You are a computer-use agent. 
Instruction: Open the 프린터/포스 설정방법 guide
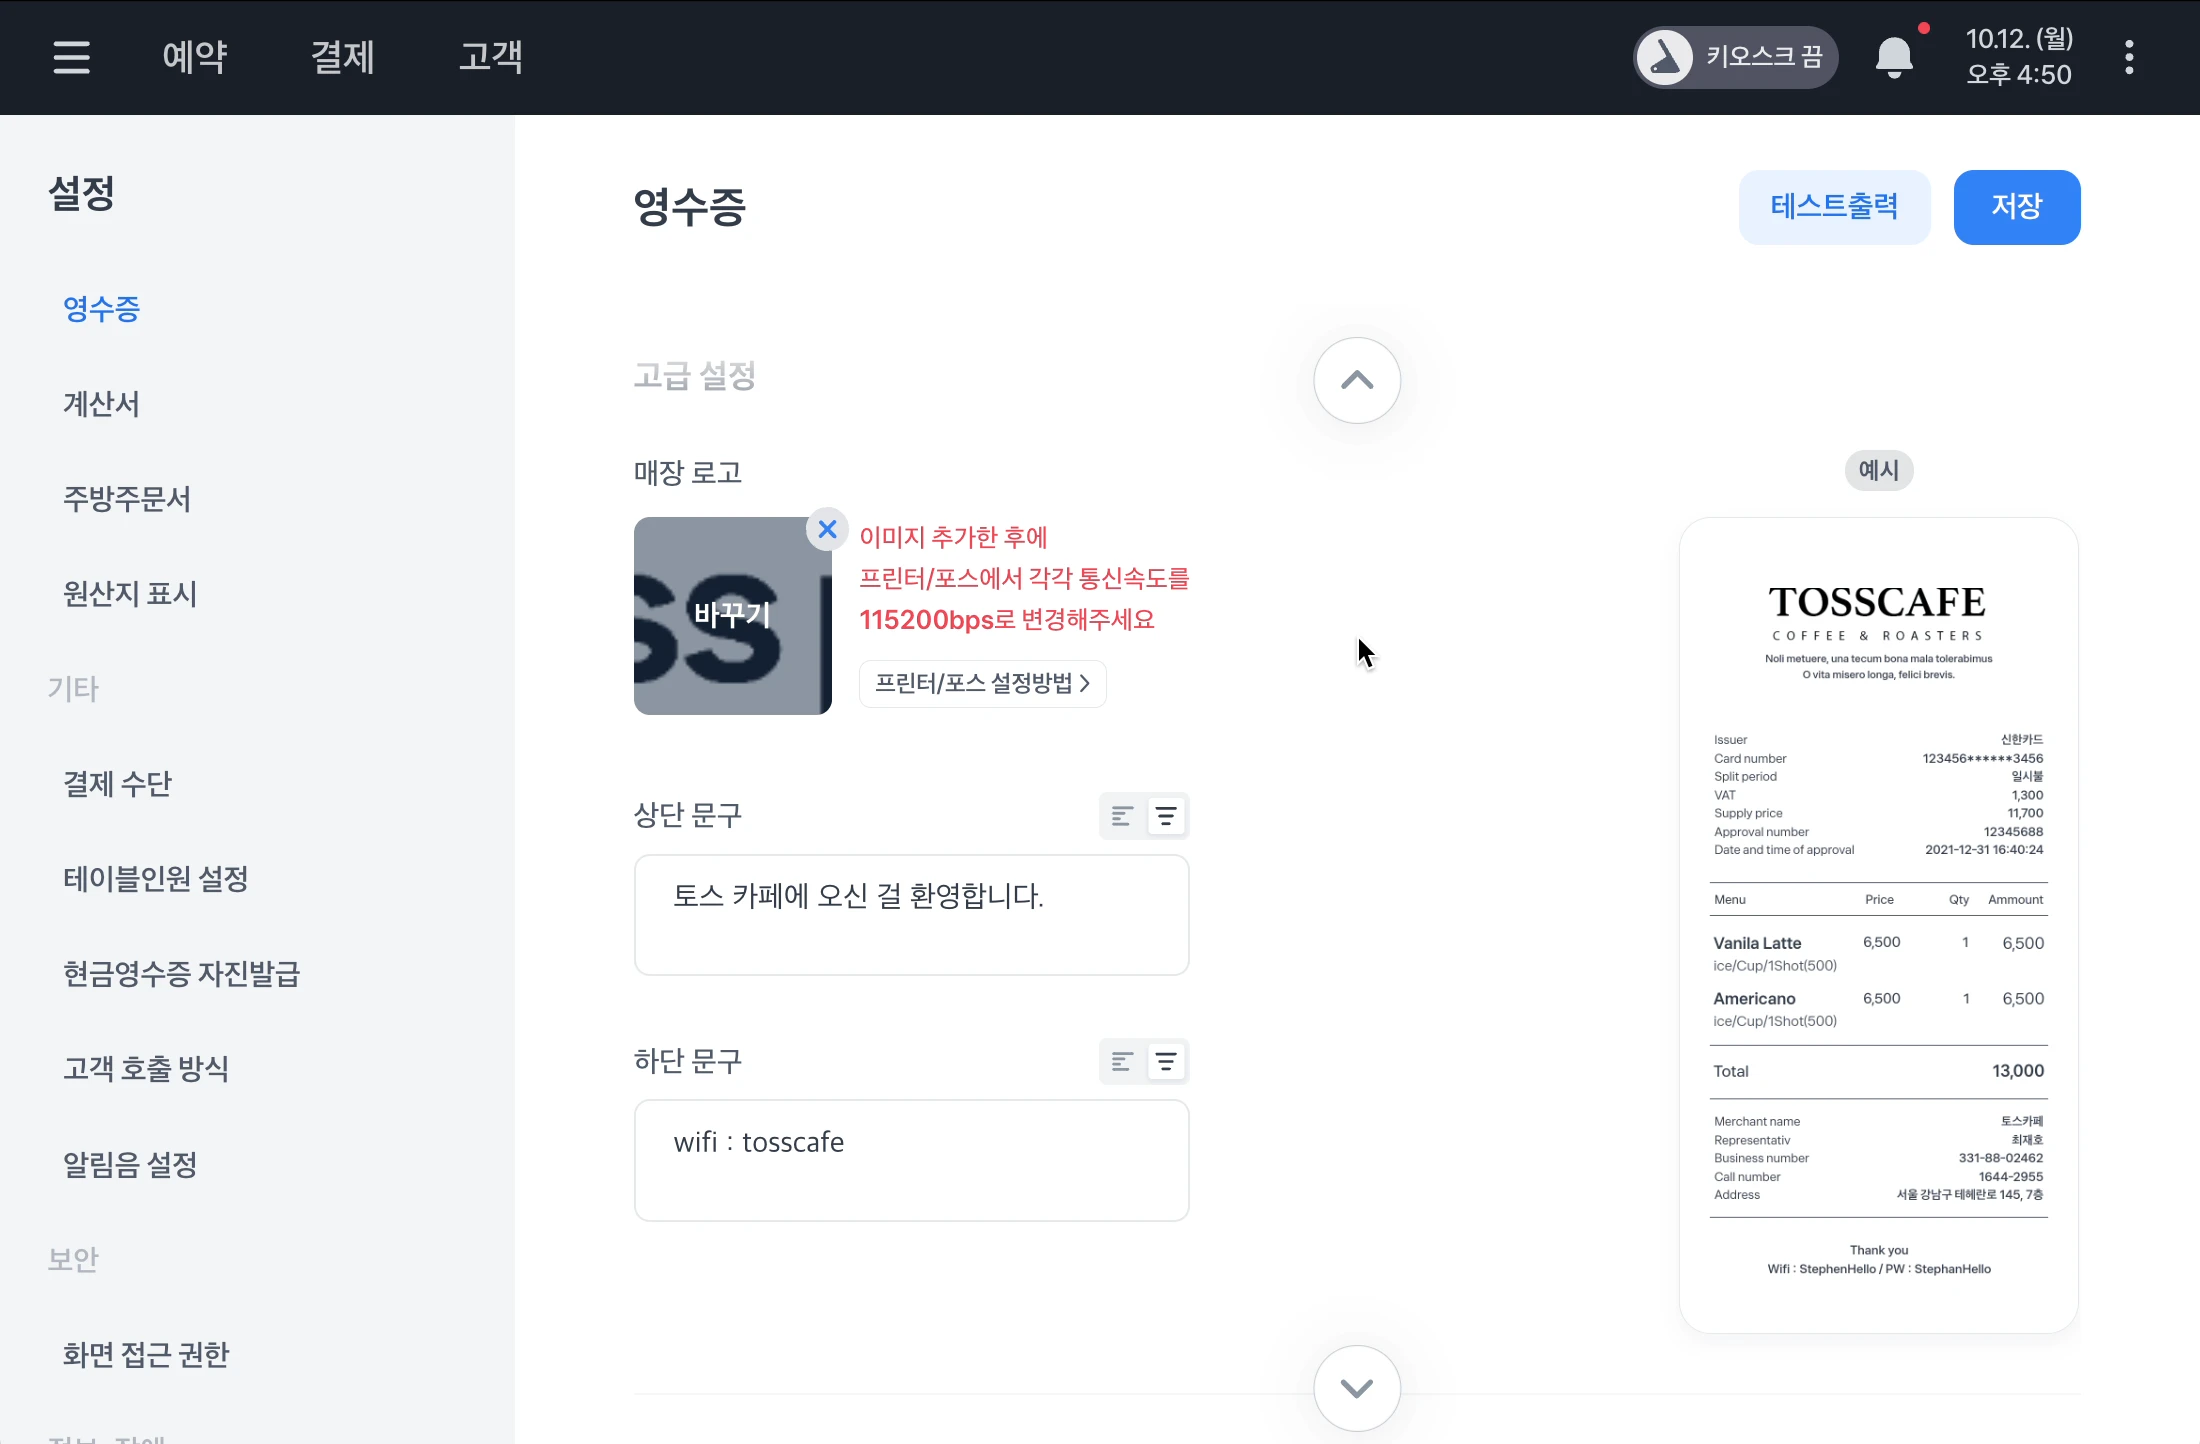pos(983,683)
